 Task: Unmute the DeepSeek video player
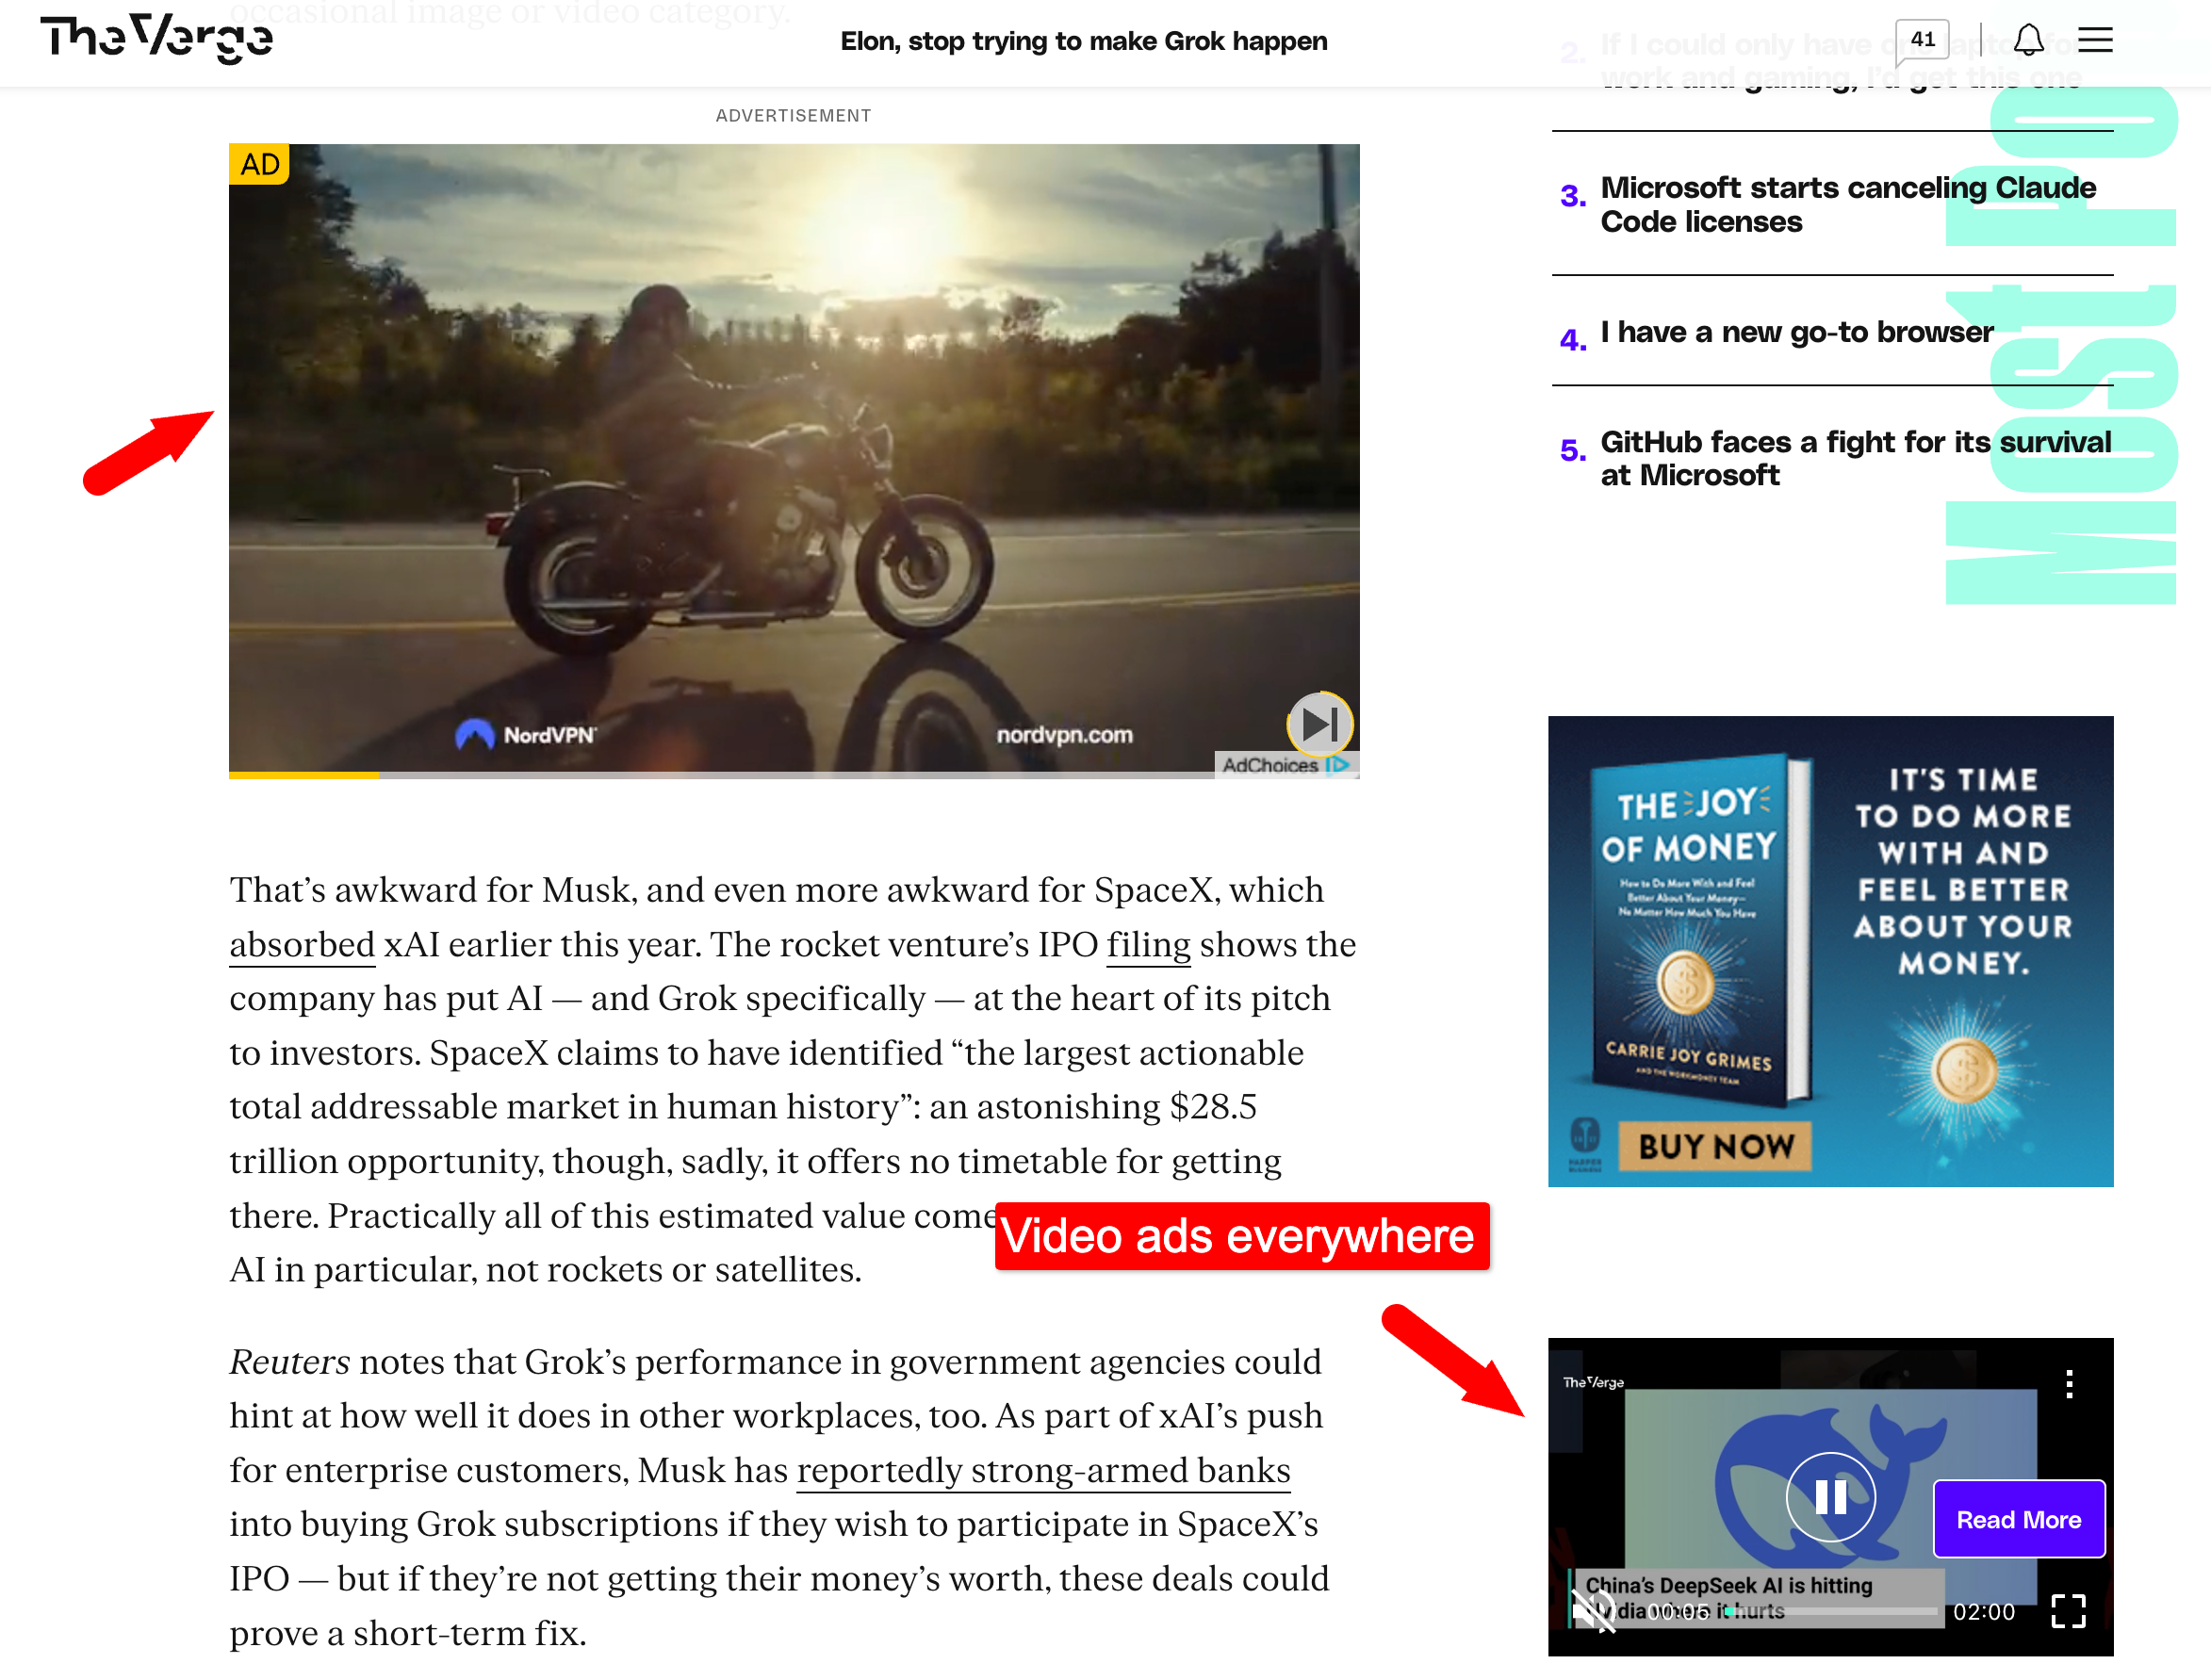(1594, 1610)
